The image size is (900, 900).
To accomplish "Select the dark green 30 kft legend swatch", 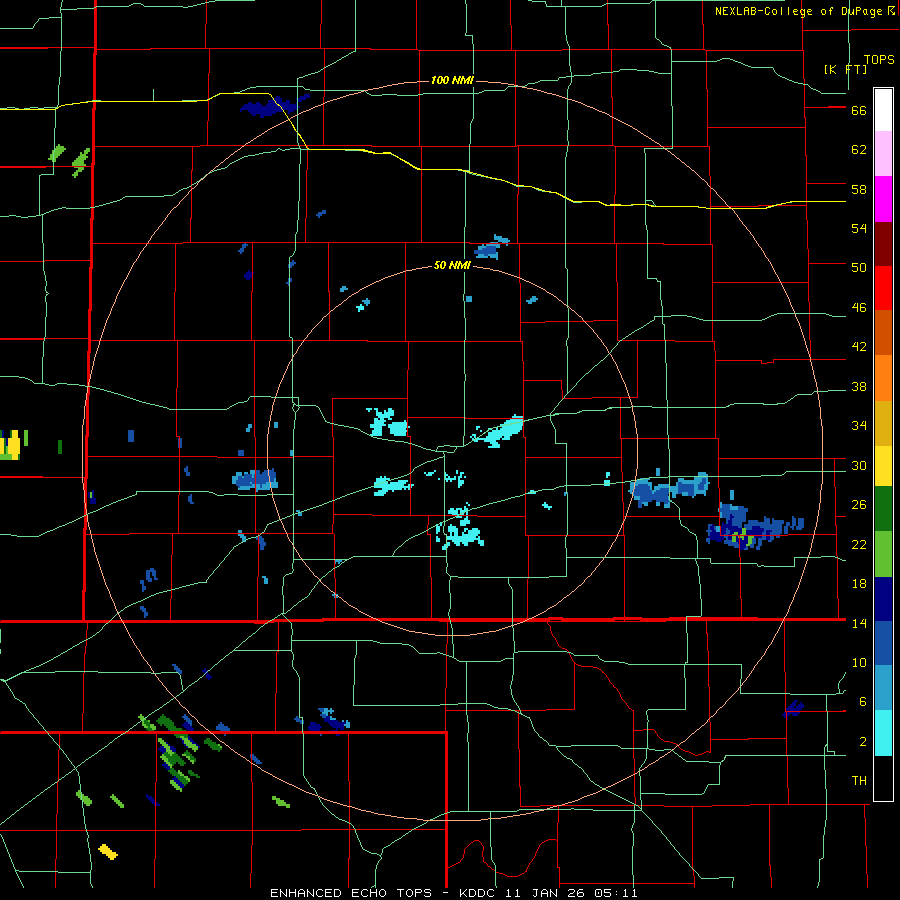I will pos(883,509).
